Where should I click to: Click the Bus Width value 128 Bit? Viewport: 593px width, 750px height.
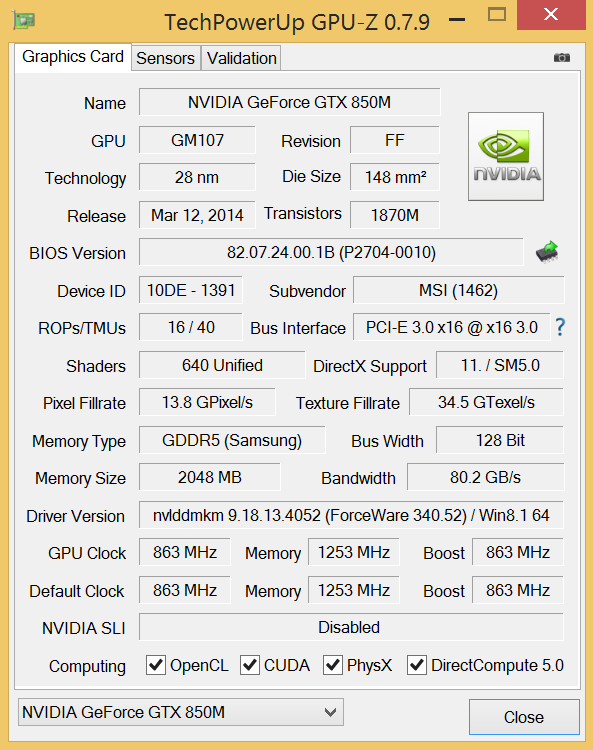click(500, 440)
